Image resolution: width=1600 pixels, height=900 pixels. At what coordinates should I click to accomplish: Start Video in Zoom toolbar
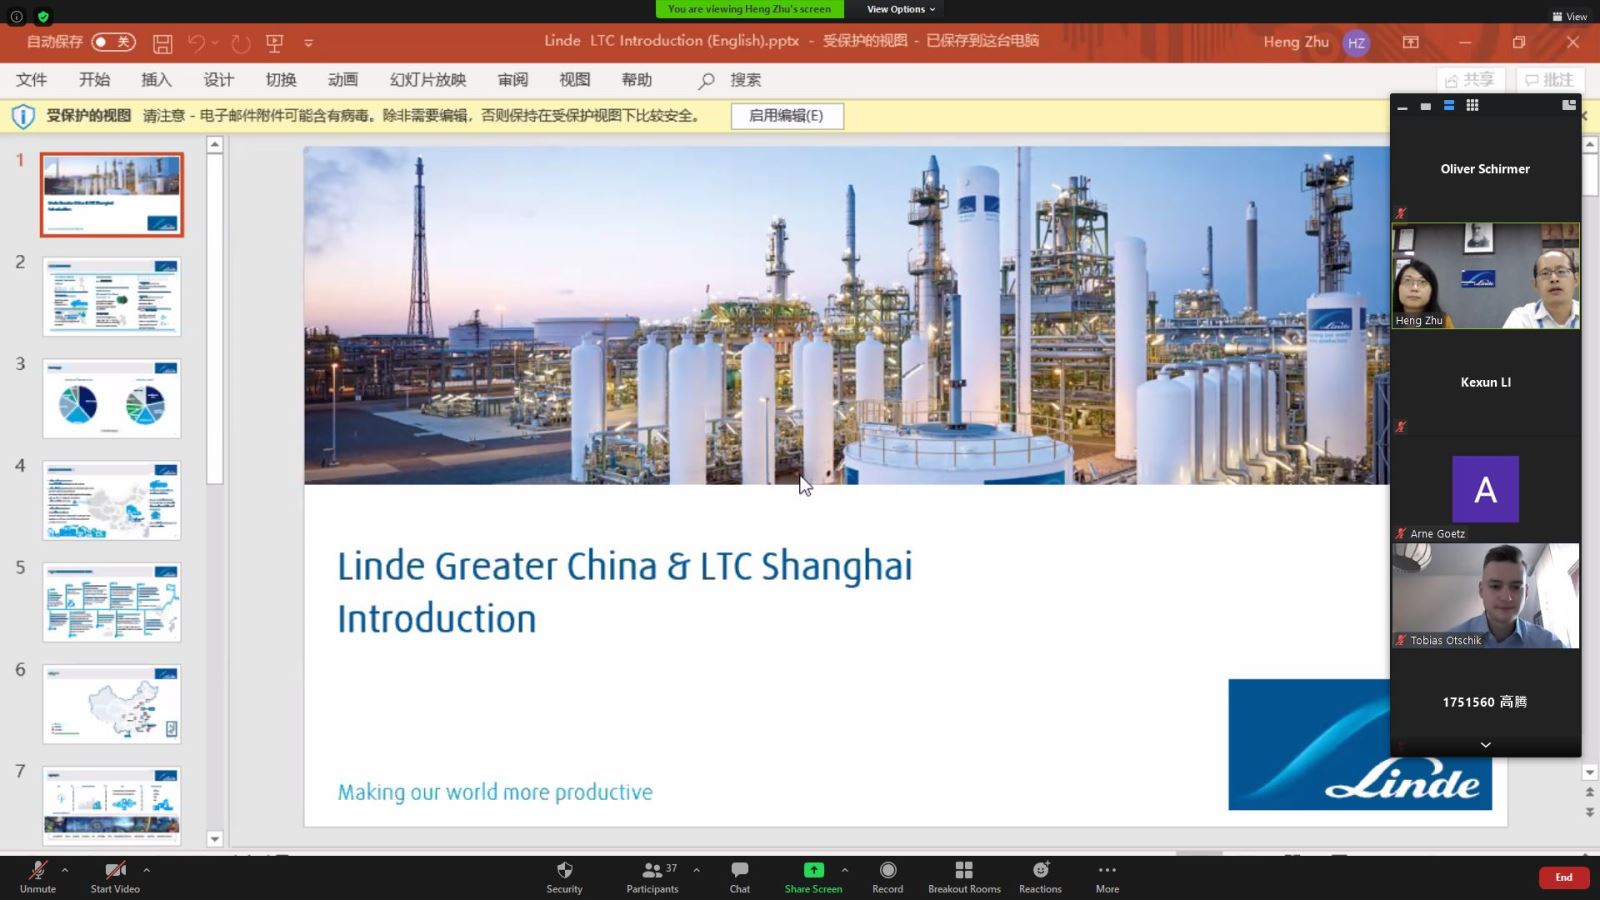tap(115, 876)
